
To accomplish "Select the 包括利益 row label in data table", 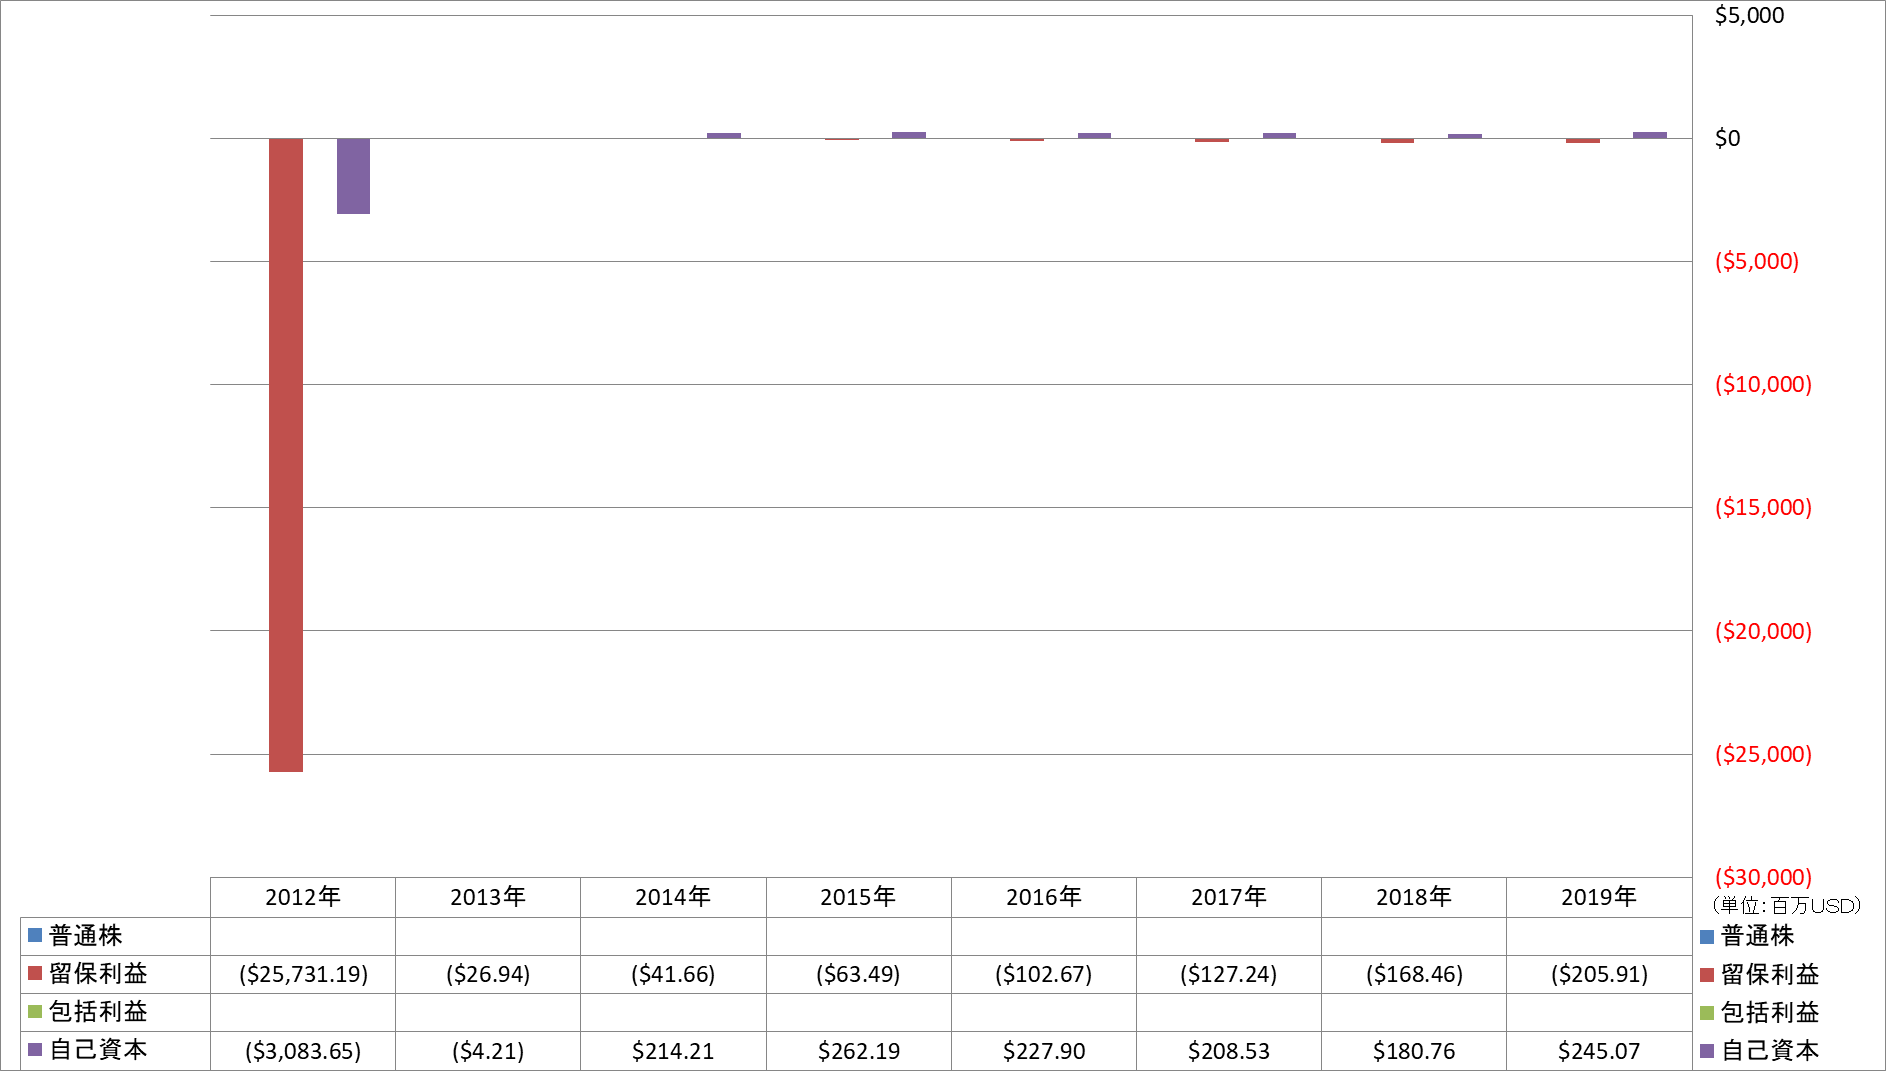I will tap(98, 1012).
